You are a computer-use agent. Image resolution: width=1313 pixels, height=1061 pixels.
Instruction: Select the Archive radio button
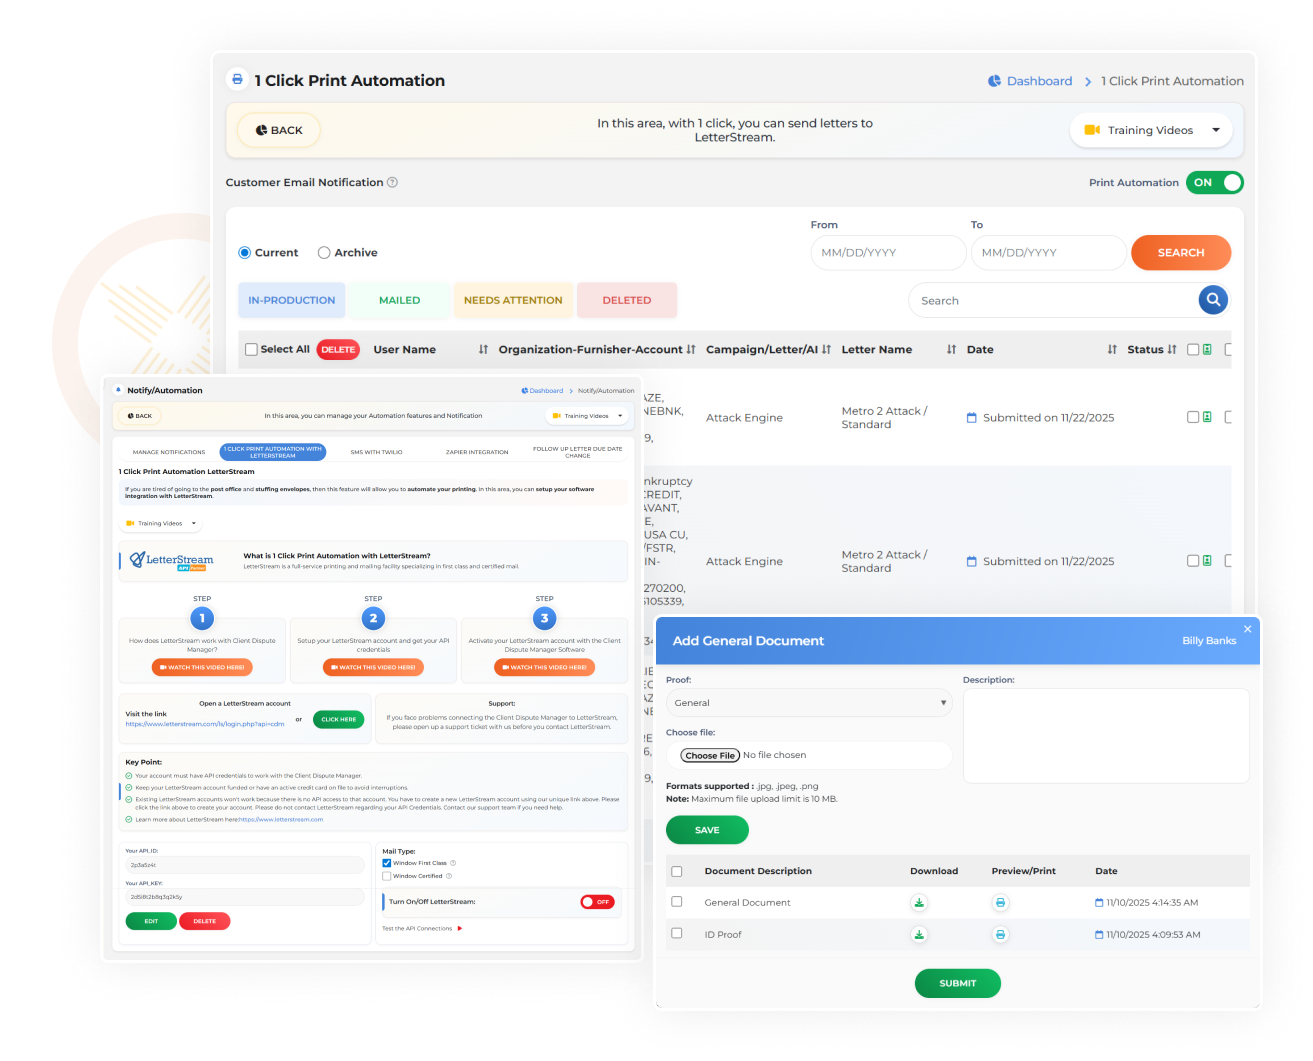point(324,253)
